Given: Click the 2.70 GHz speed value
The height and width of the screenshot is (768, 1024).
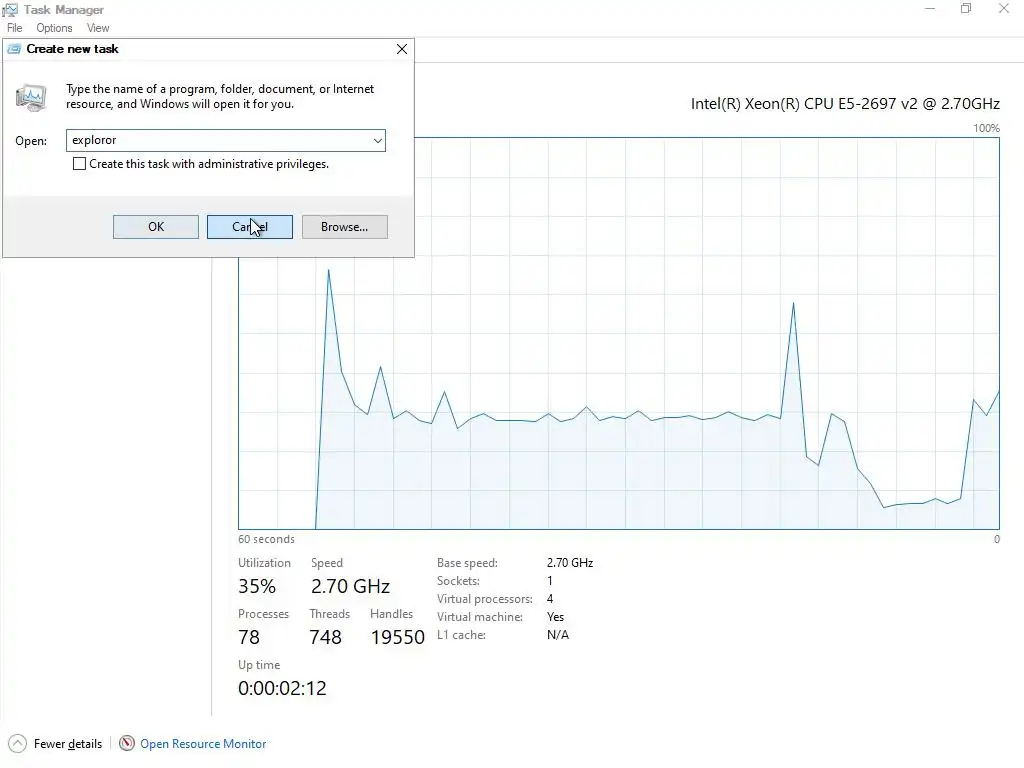Looking at the screenshot, I should point(350,586).
